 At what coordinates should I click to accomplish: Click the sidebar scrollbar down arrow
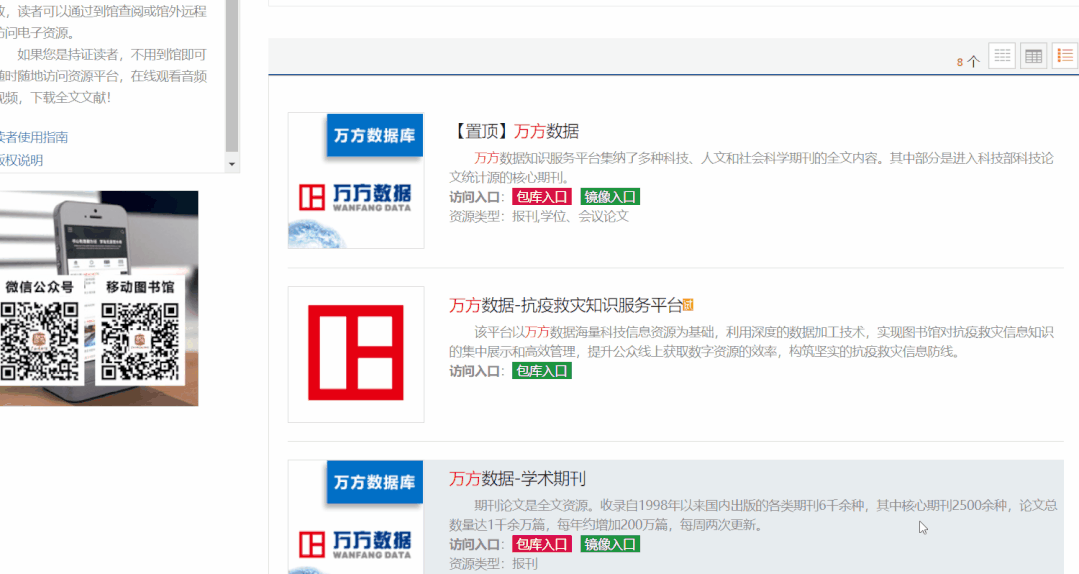coord(232,164)
